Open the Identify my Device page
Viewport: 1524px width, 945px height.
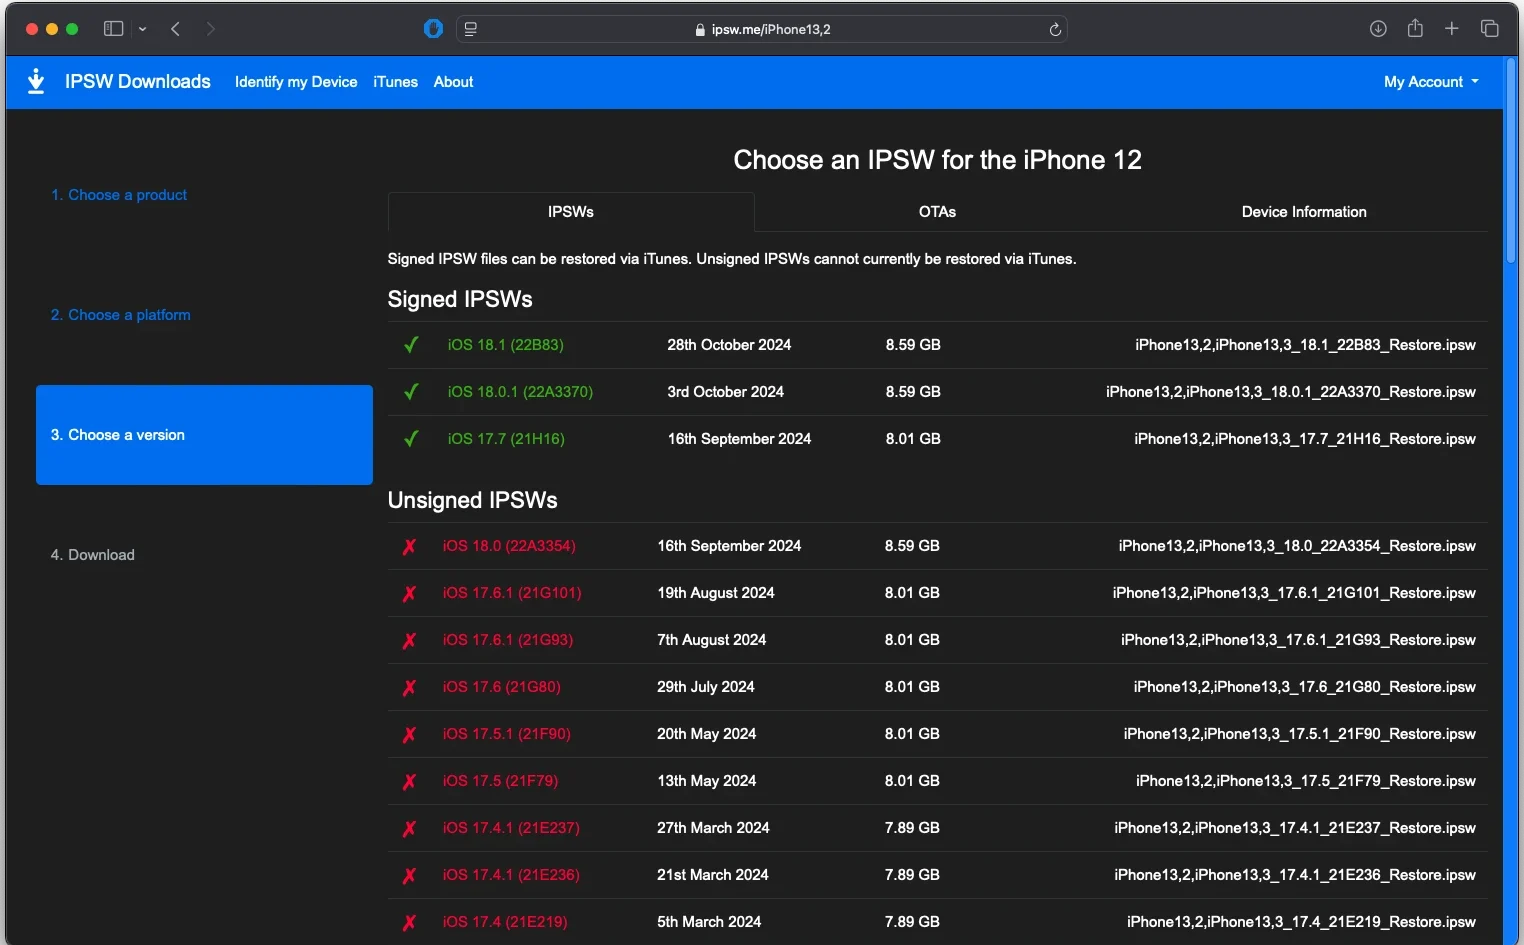295,82
